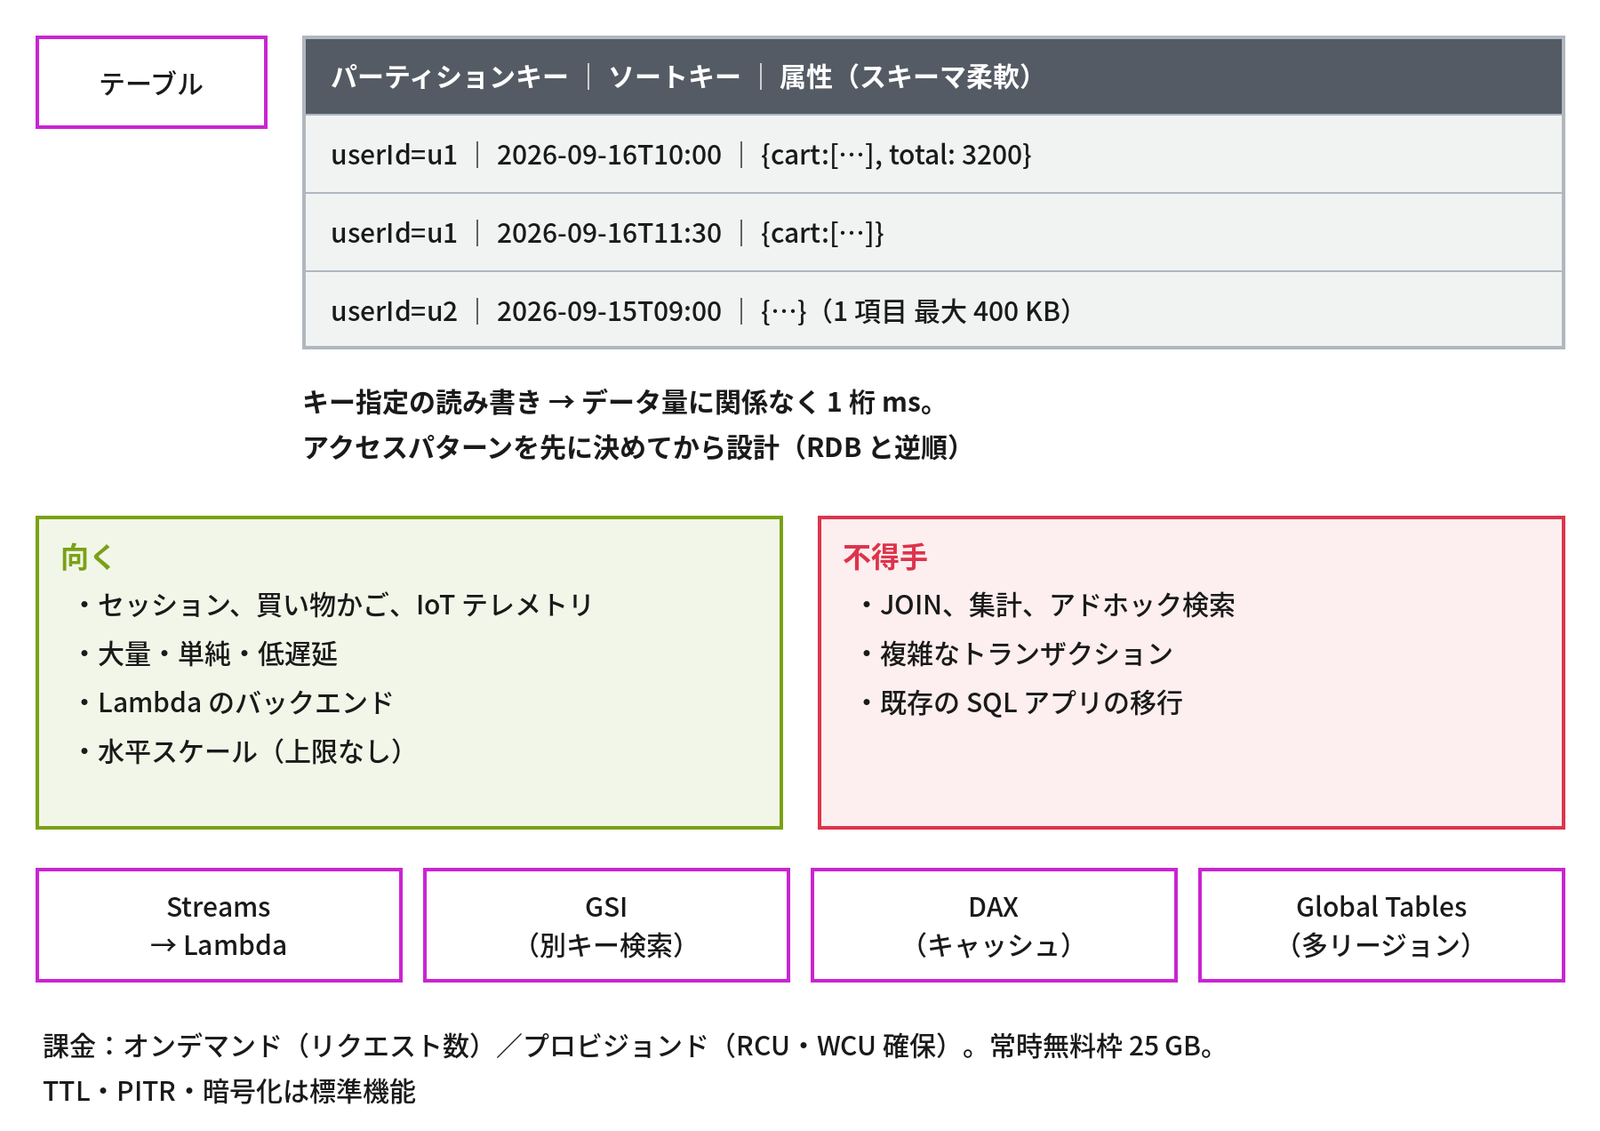
Task: Select the bullet 既存の SQL アプリの移行
Action: [x=1021, y=703]
